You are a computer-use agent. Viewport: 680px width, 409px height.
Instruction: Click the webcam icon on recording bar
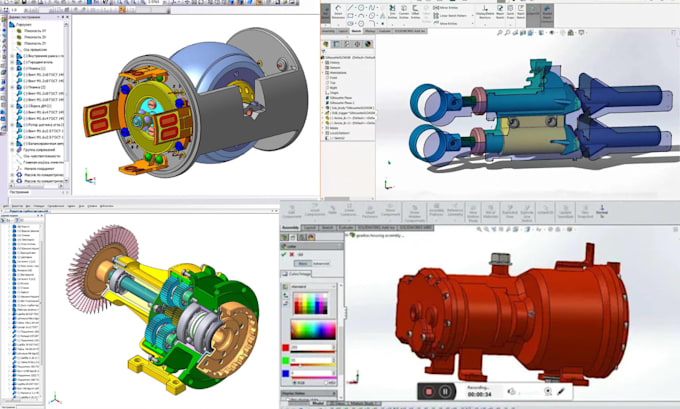click(x=548, y=392)
